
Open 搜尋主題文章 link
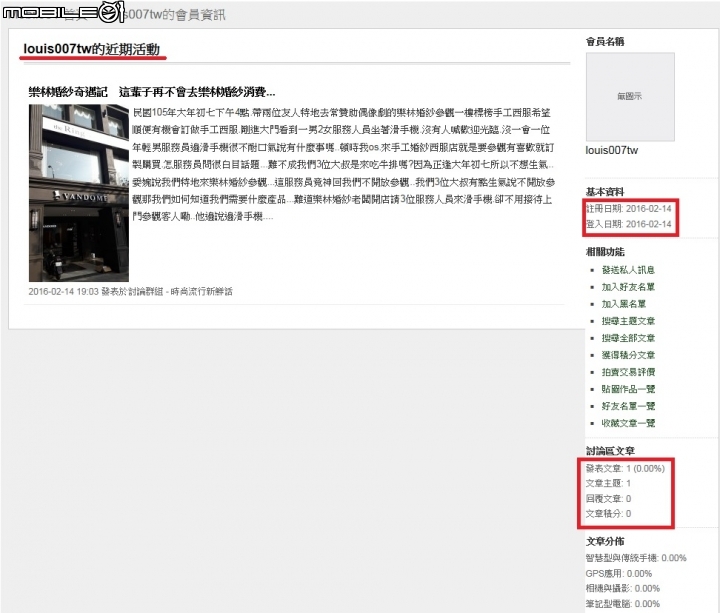pyautogui.click(x=628, y=321)
